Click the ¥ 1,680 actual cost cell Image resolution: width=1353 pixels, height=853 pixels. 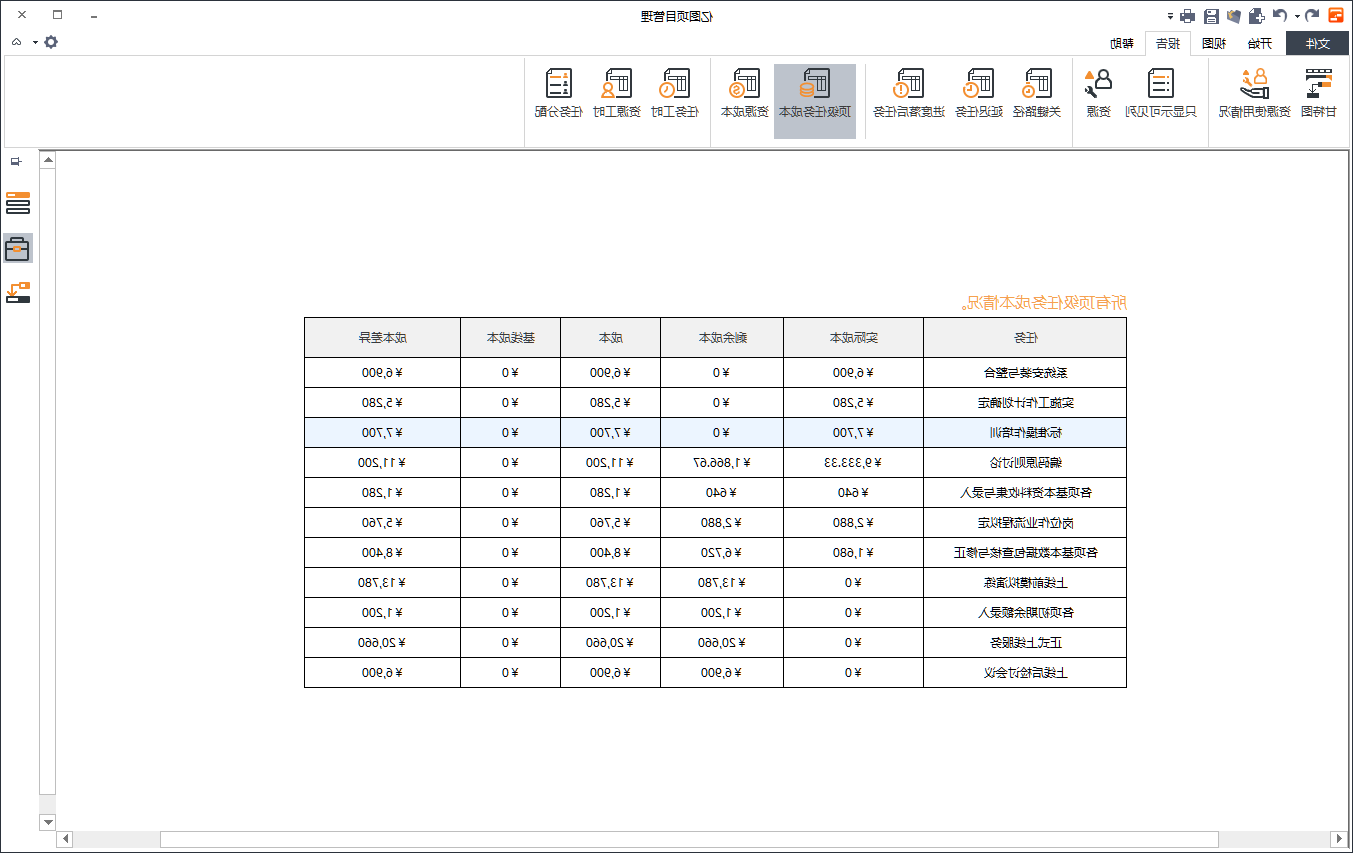tap(853, 552)
